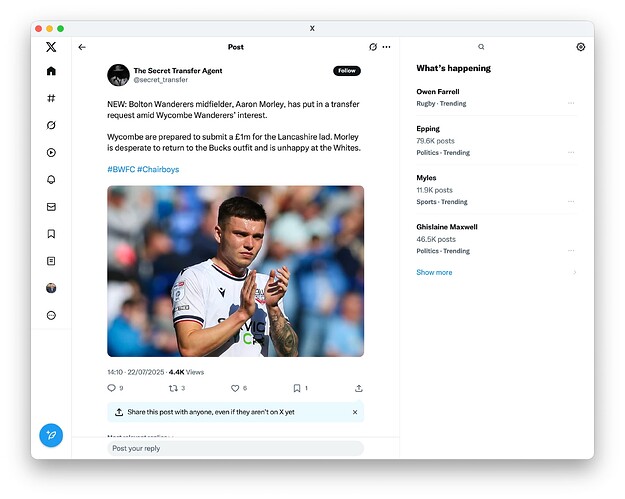Click the blue compose post button
The width and height of the screenshot is (625, 499).
(x=51, y=435)
